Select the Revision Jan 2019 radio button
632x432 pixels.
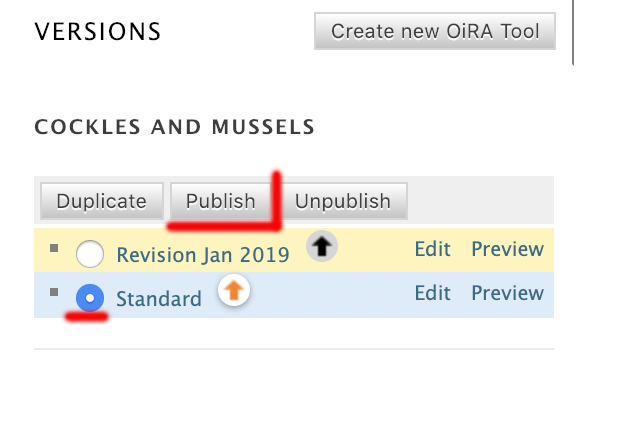point(90,254)
